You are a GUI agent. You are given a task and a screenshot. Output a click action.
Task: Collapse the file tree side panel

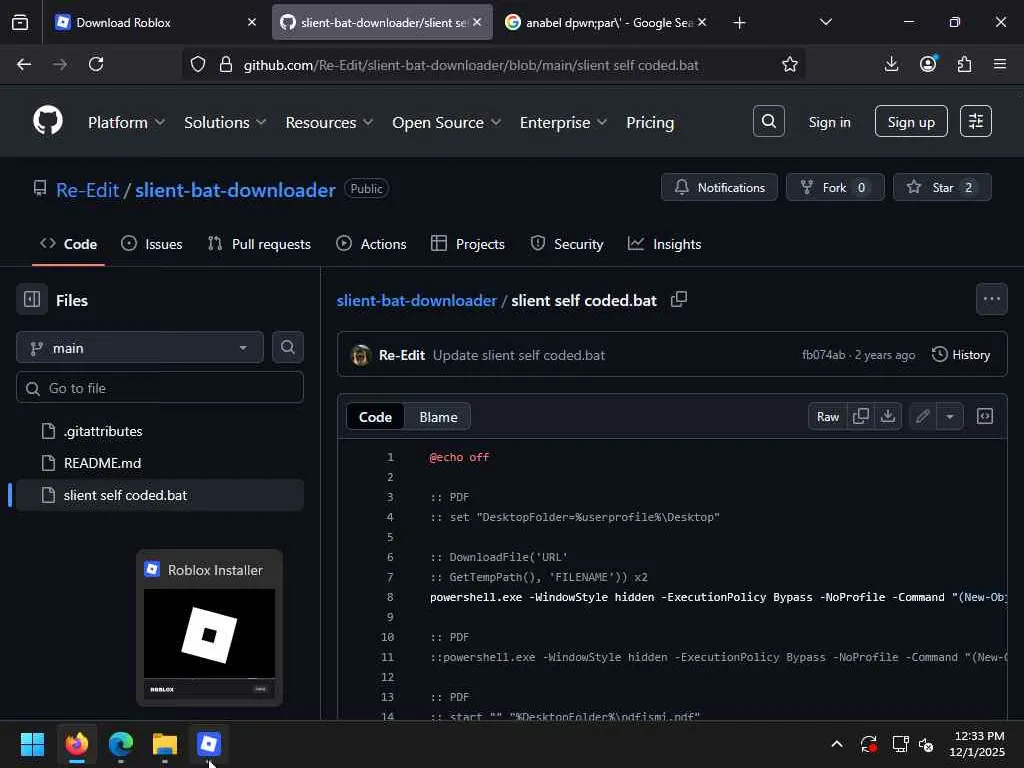click(x=32, y=300)
